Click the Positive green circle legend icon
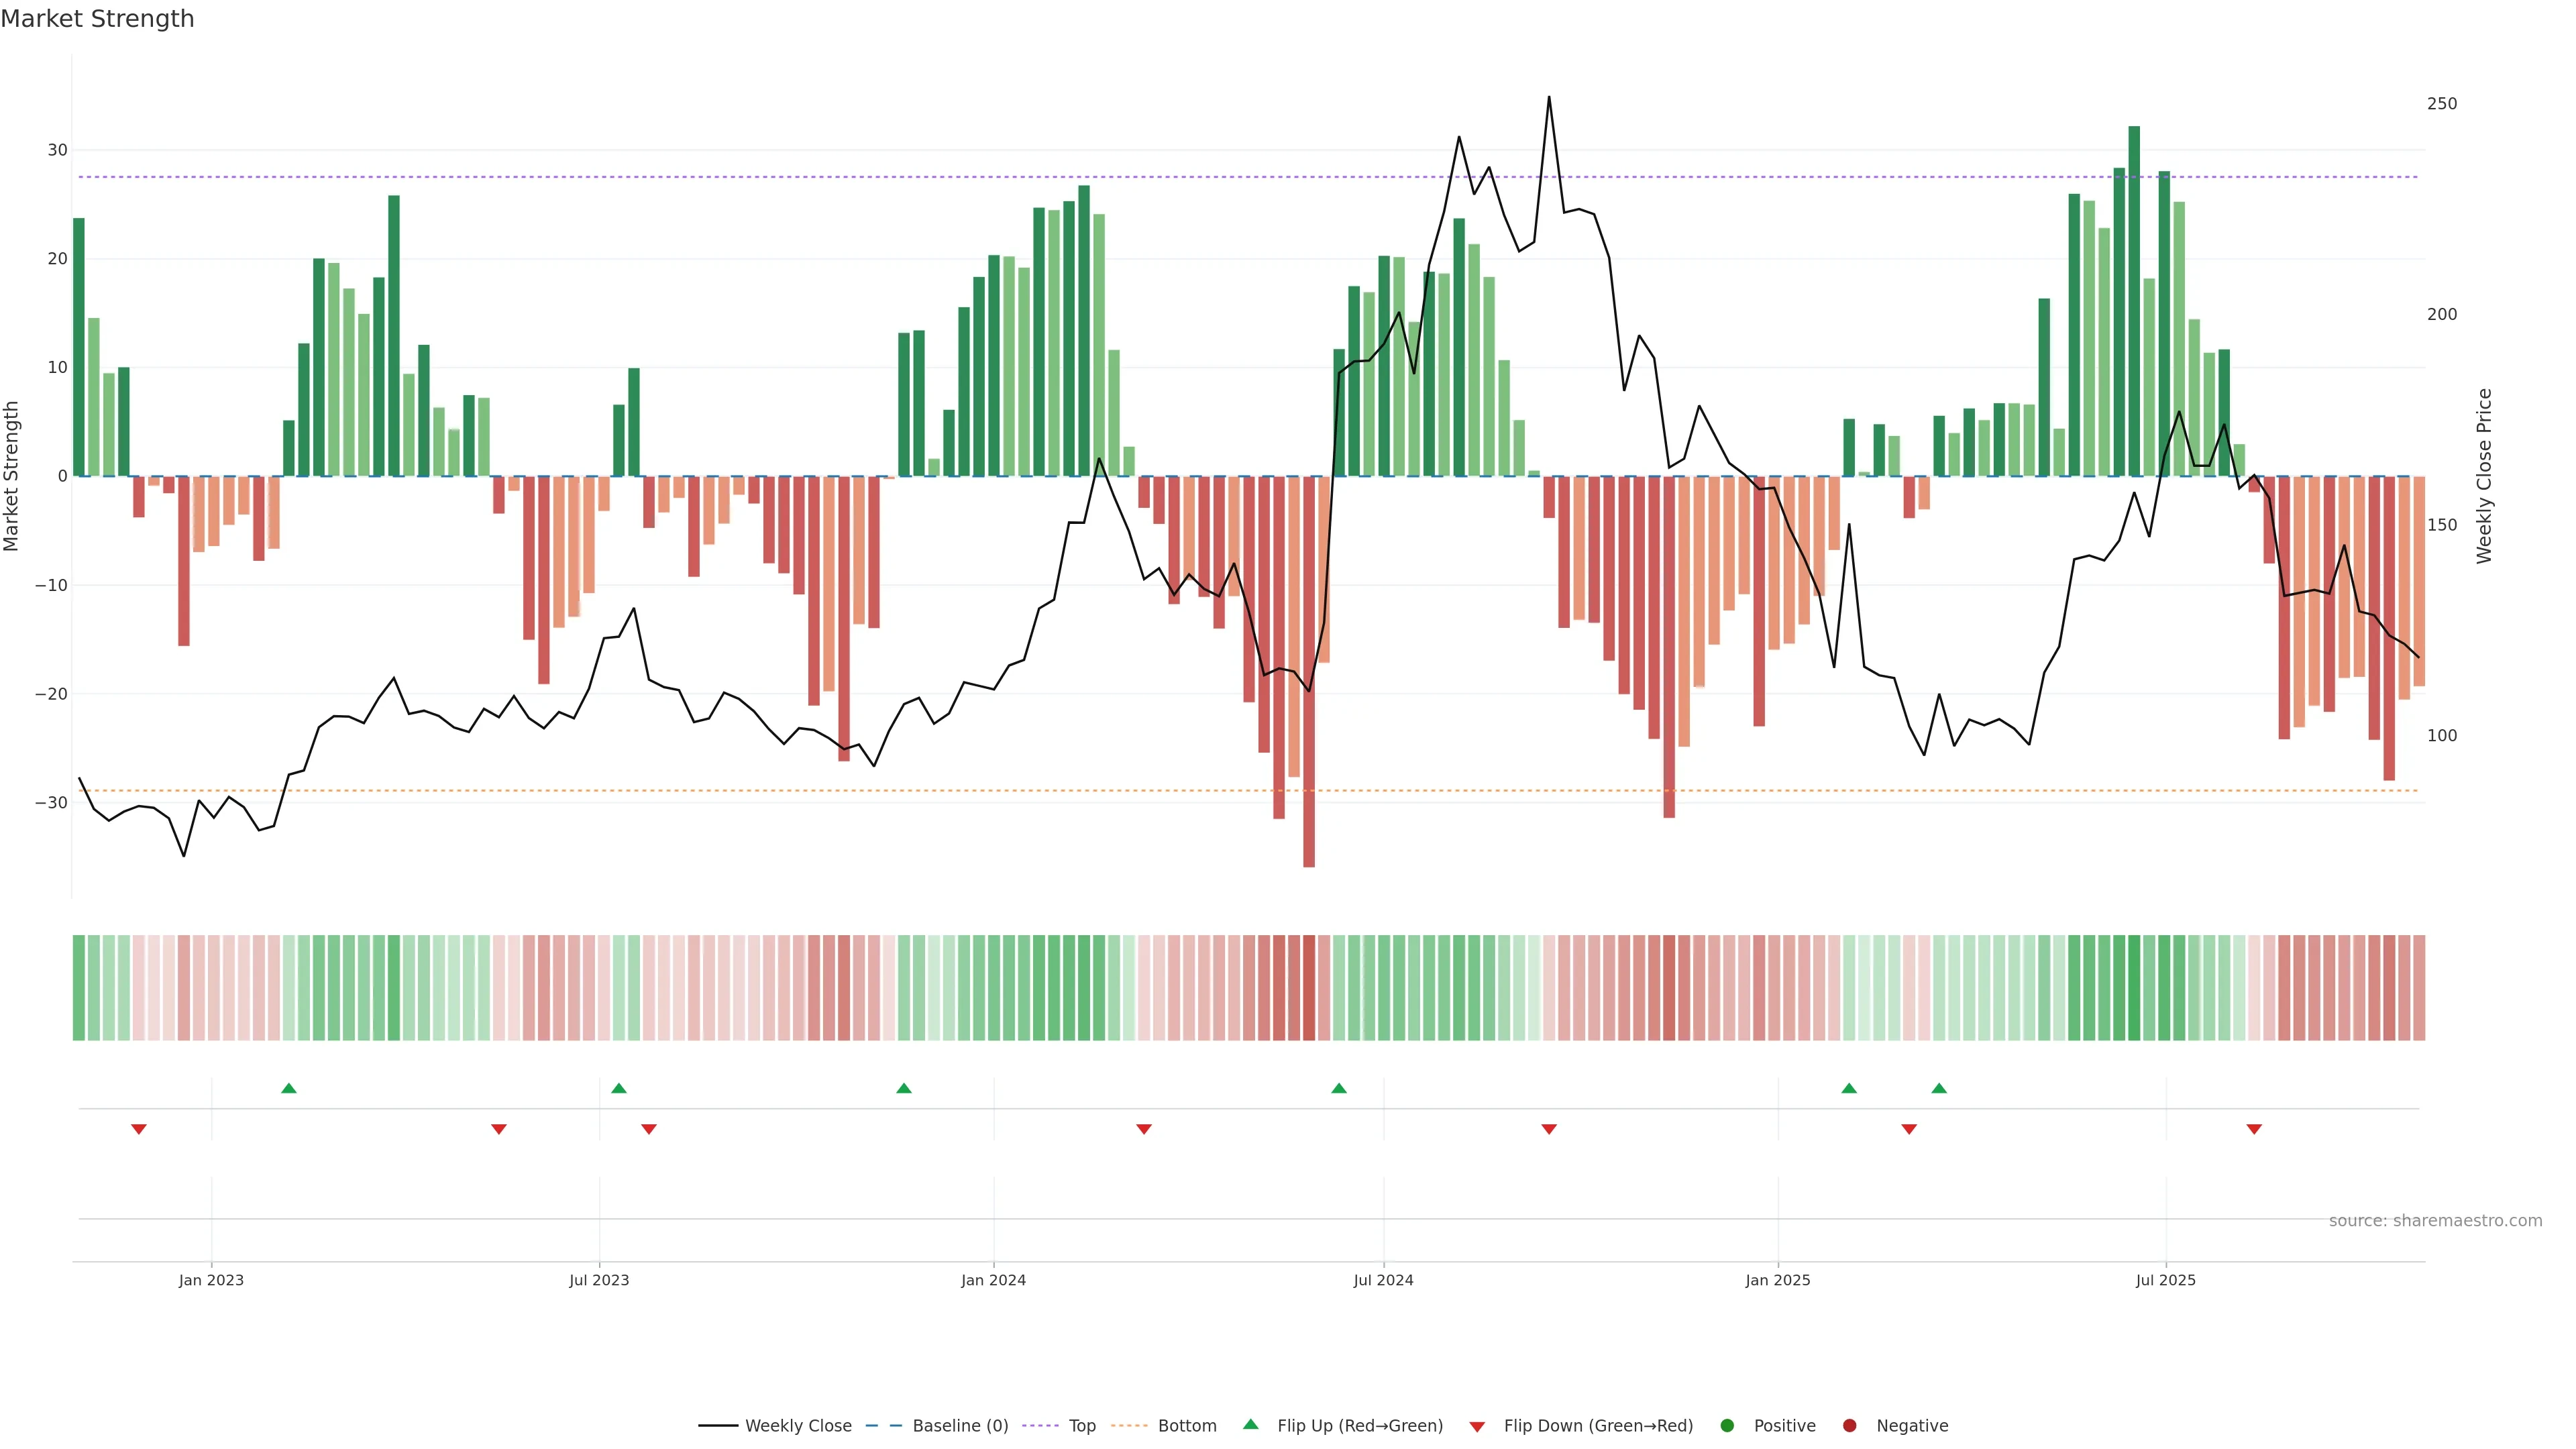The image size is (2576, 1449). (x=1727, y=1425)
